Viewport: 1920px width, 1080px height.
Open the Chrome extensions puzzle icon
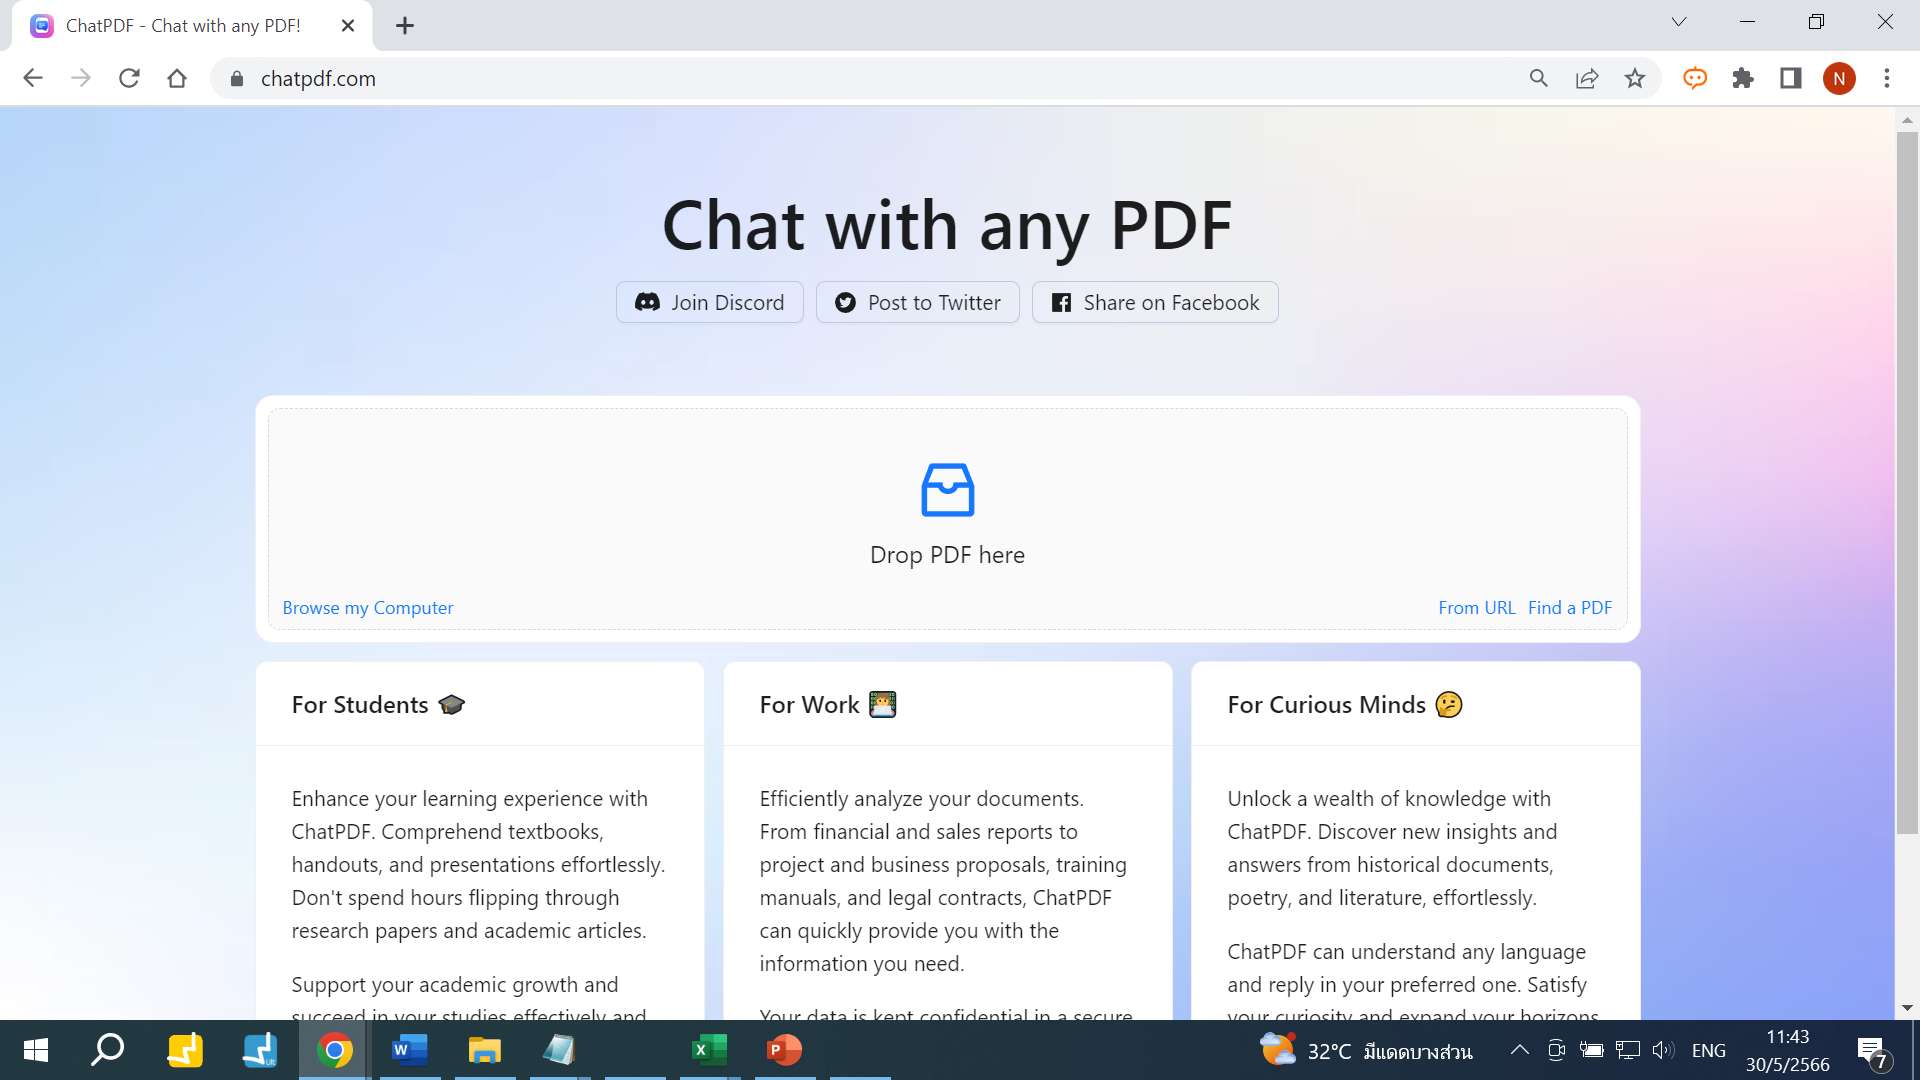point(1743,79)
